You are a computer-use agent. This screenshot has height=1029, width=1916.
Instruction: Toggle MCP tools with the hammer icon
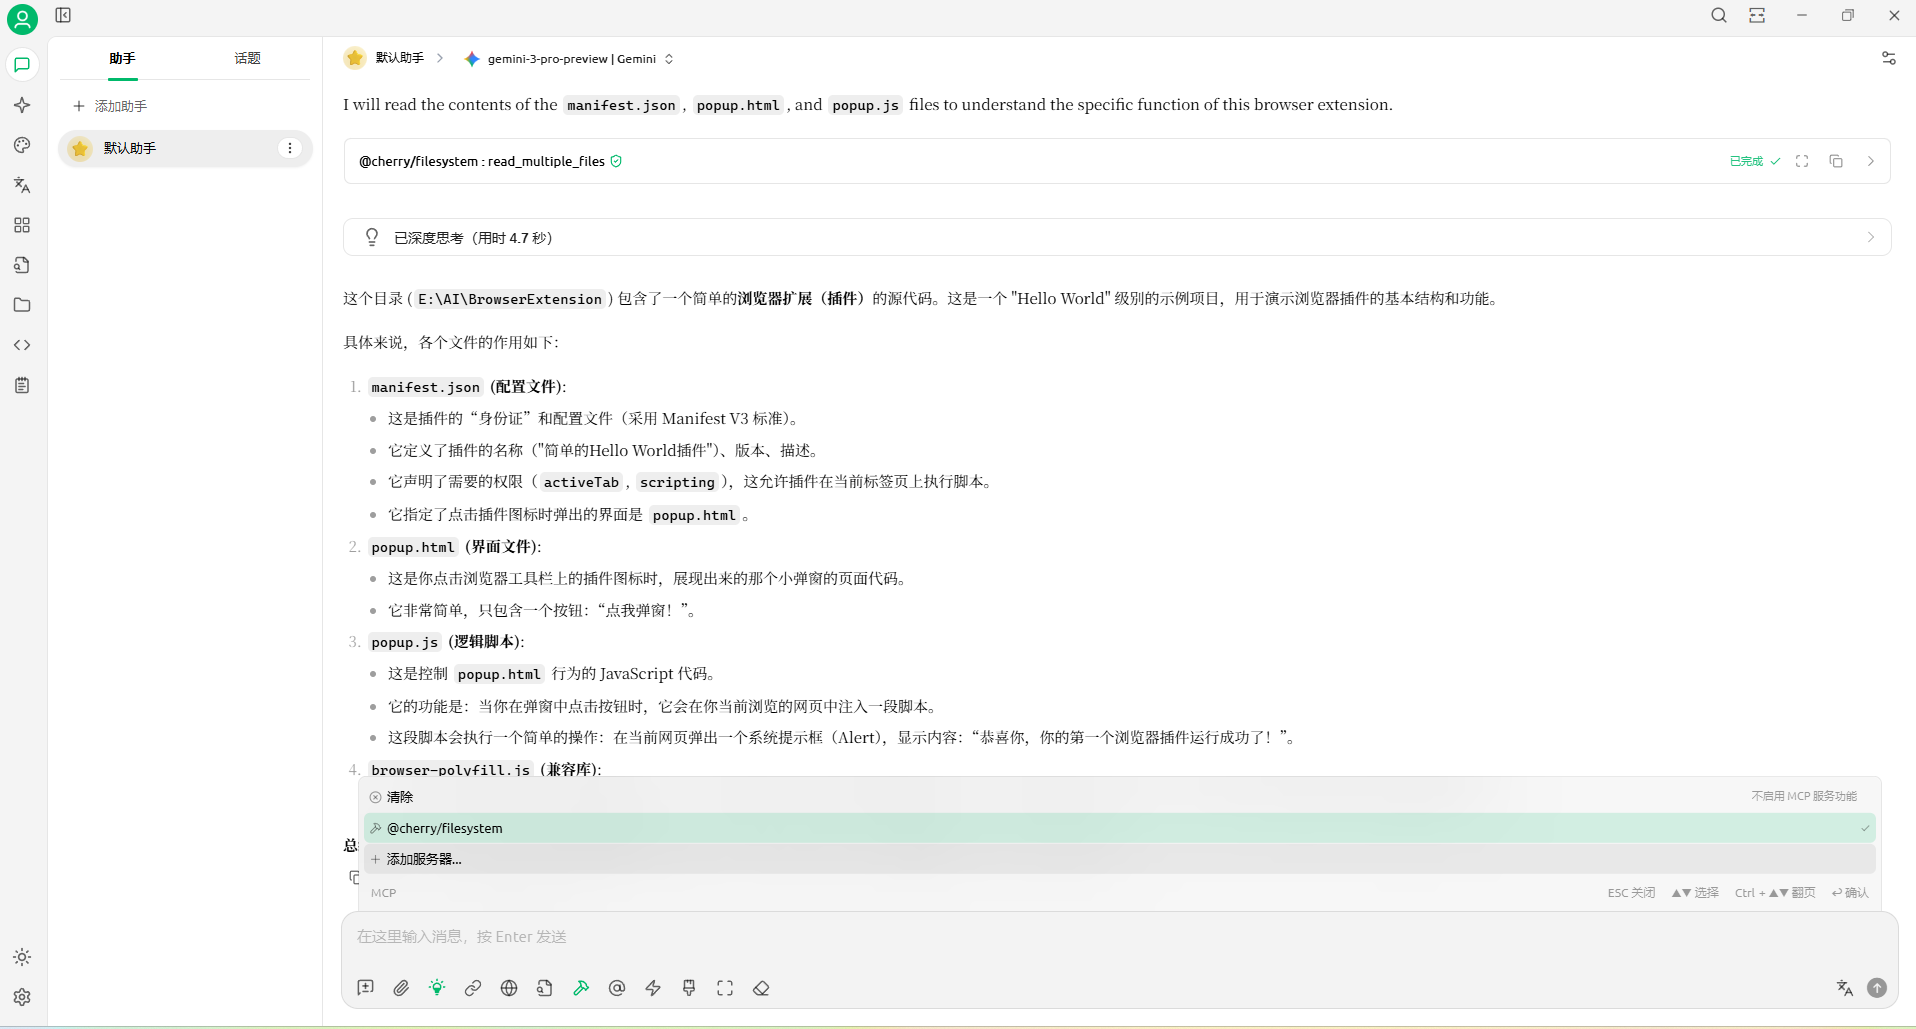[581, 988]
